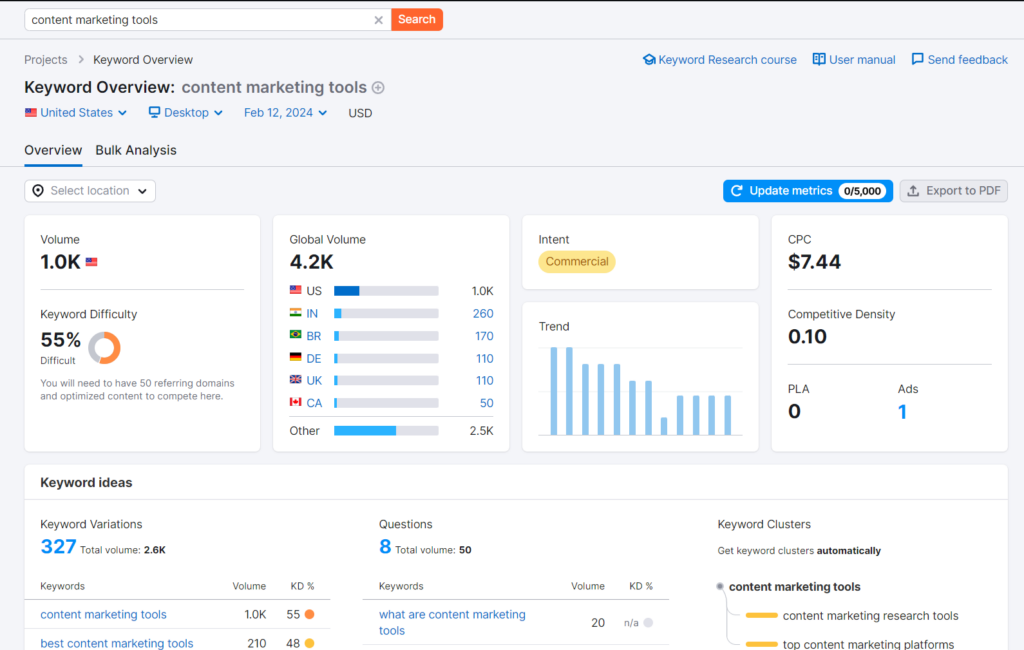The height and width of the screenshot is (650, 1024).
Task: Clear the search field with X icon
Action: (378, 20)
